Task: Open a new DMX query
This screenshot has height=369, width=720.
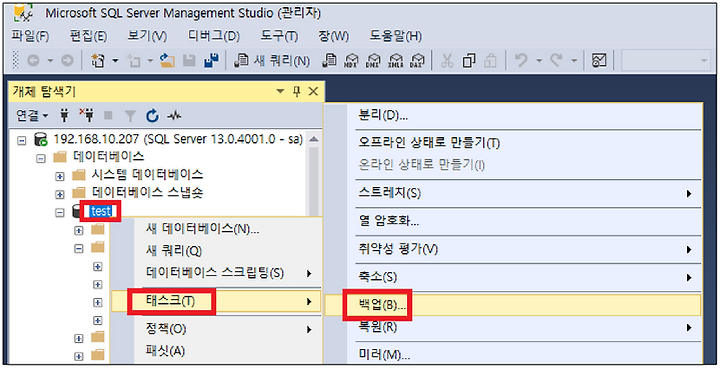Action: (373, 61)
